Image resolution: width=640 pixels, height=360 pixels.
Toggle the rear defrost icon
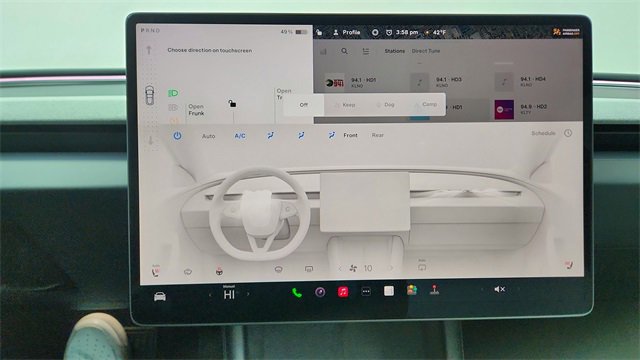[309, 269]
